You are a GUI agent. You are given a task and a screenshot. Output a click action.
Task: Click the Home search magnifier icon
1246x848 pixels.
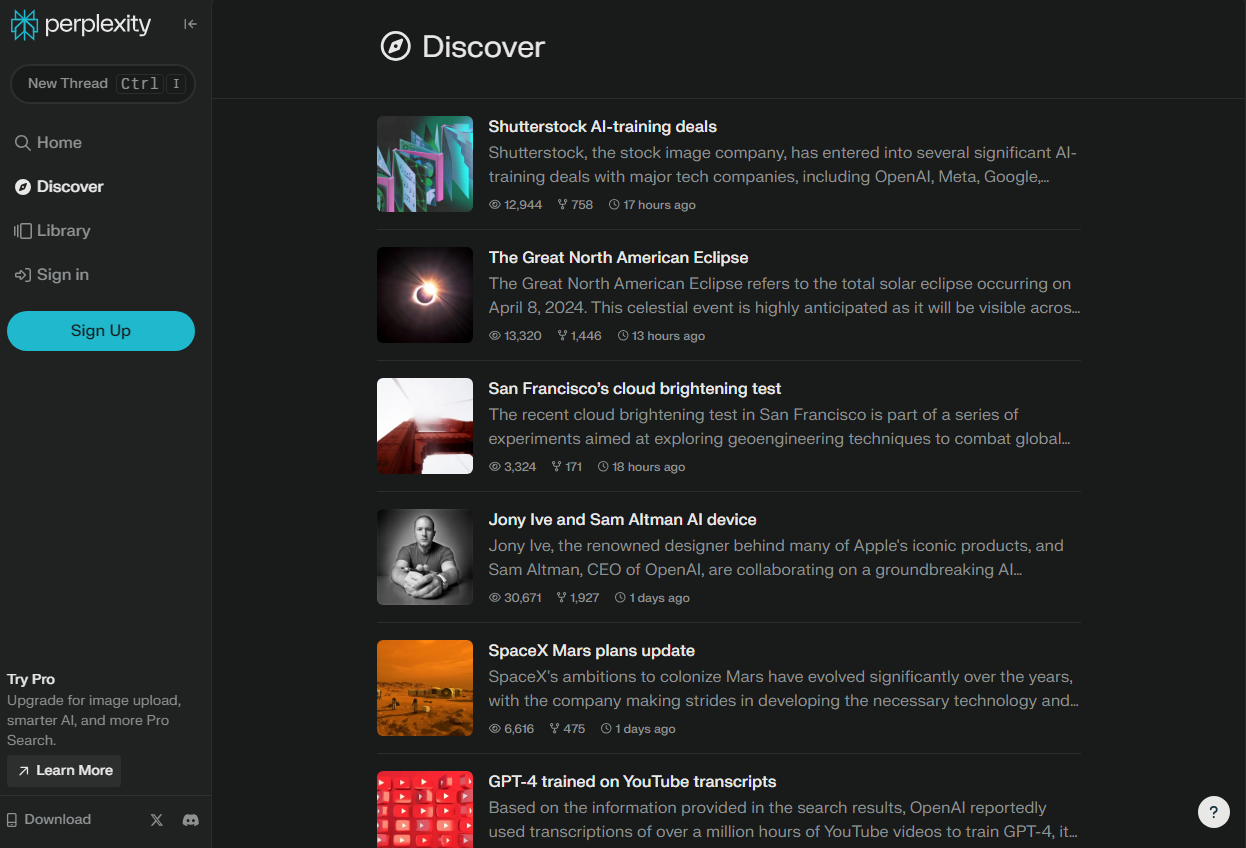pyautogui.click(x=22, y=143)
